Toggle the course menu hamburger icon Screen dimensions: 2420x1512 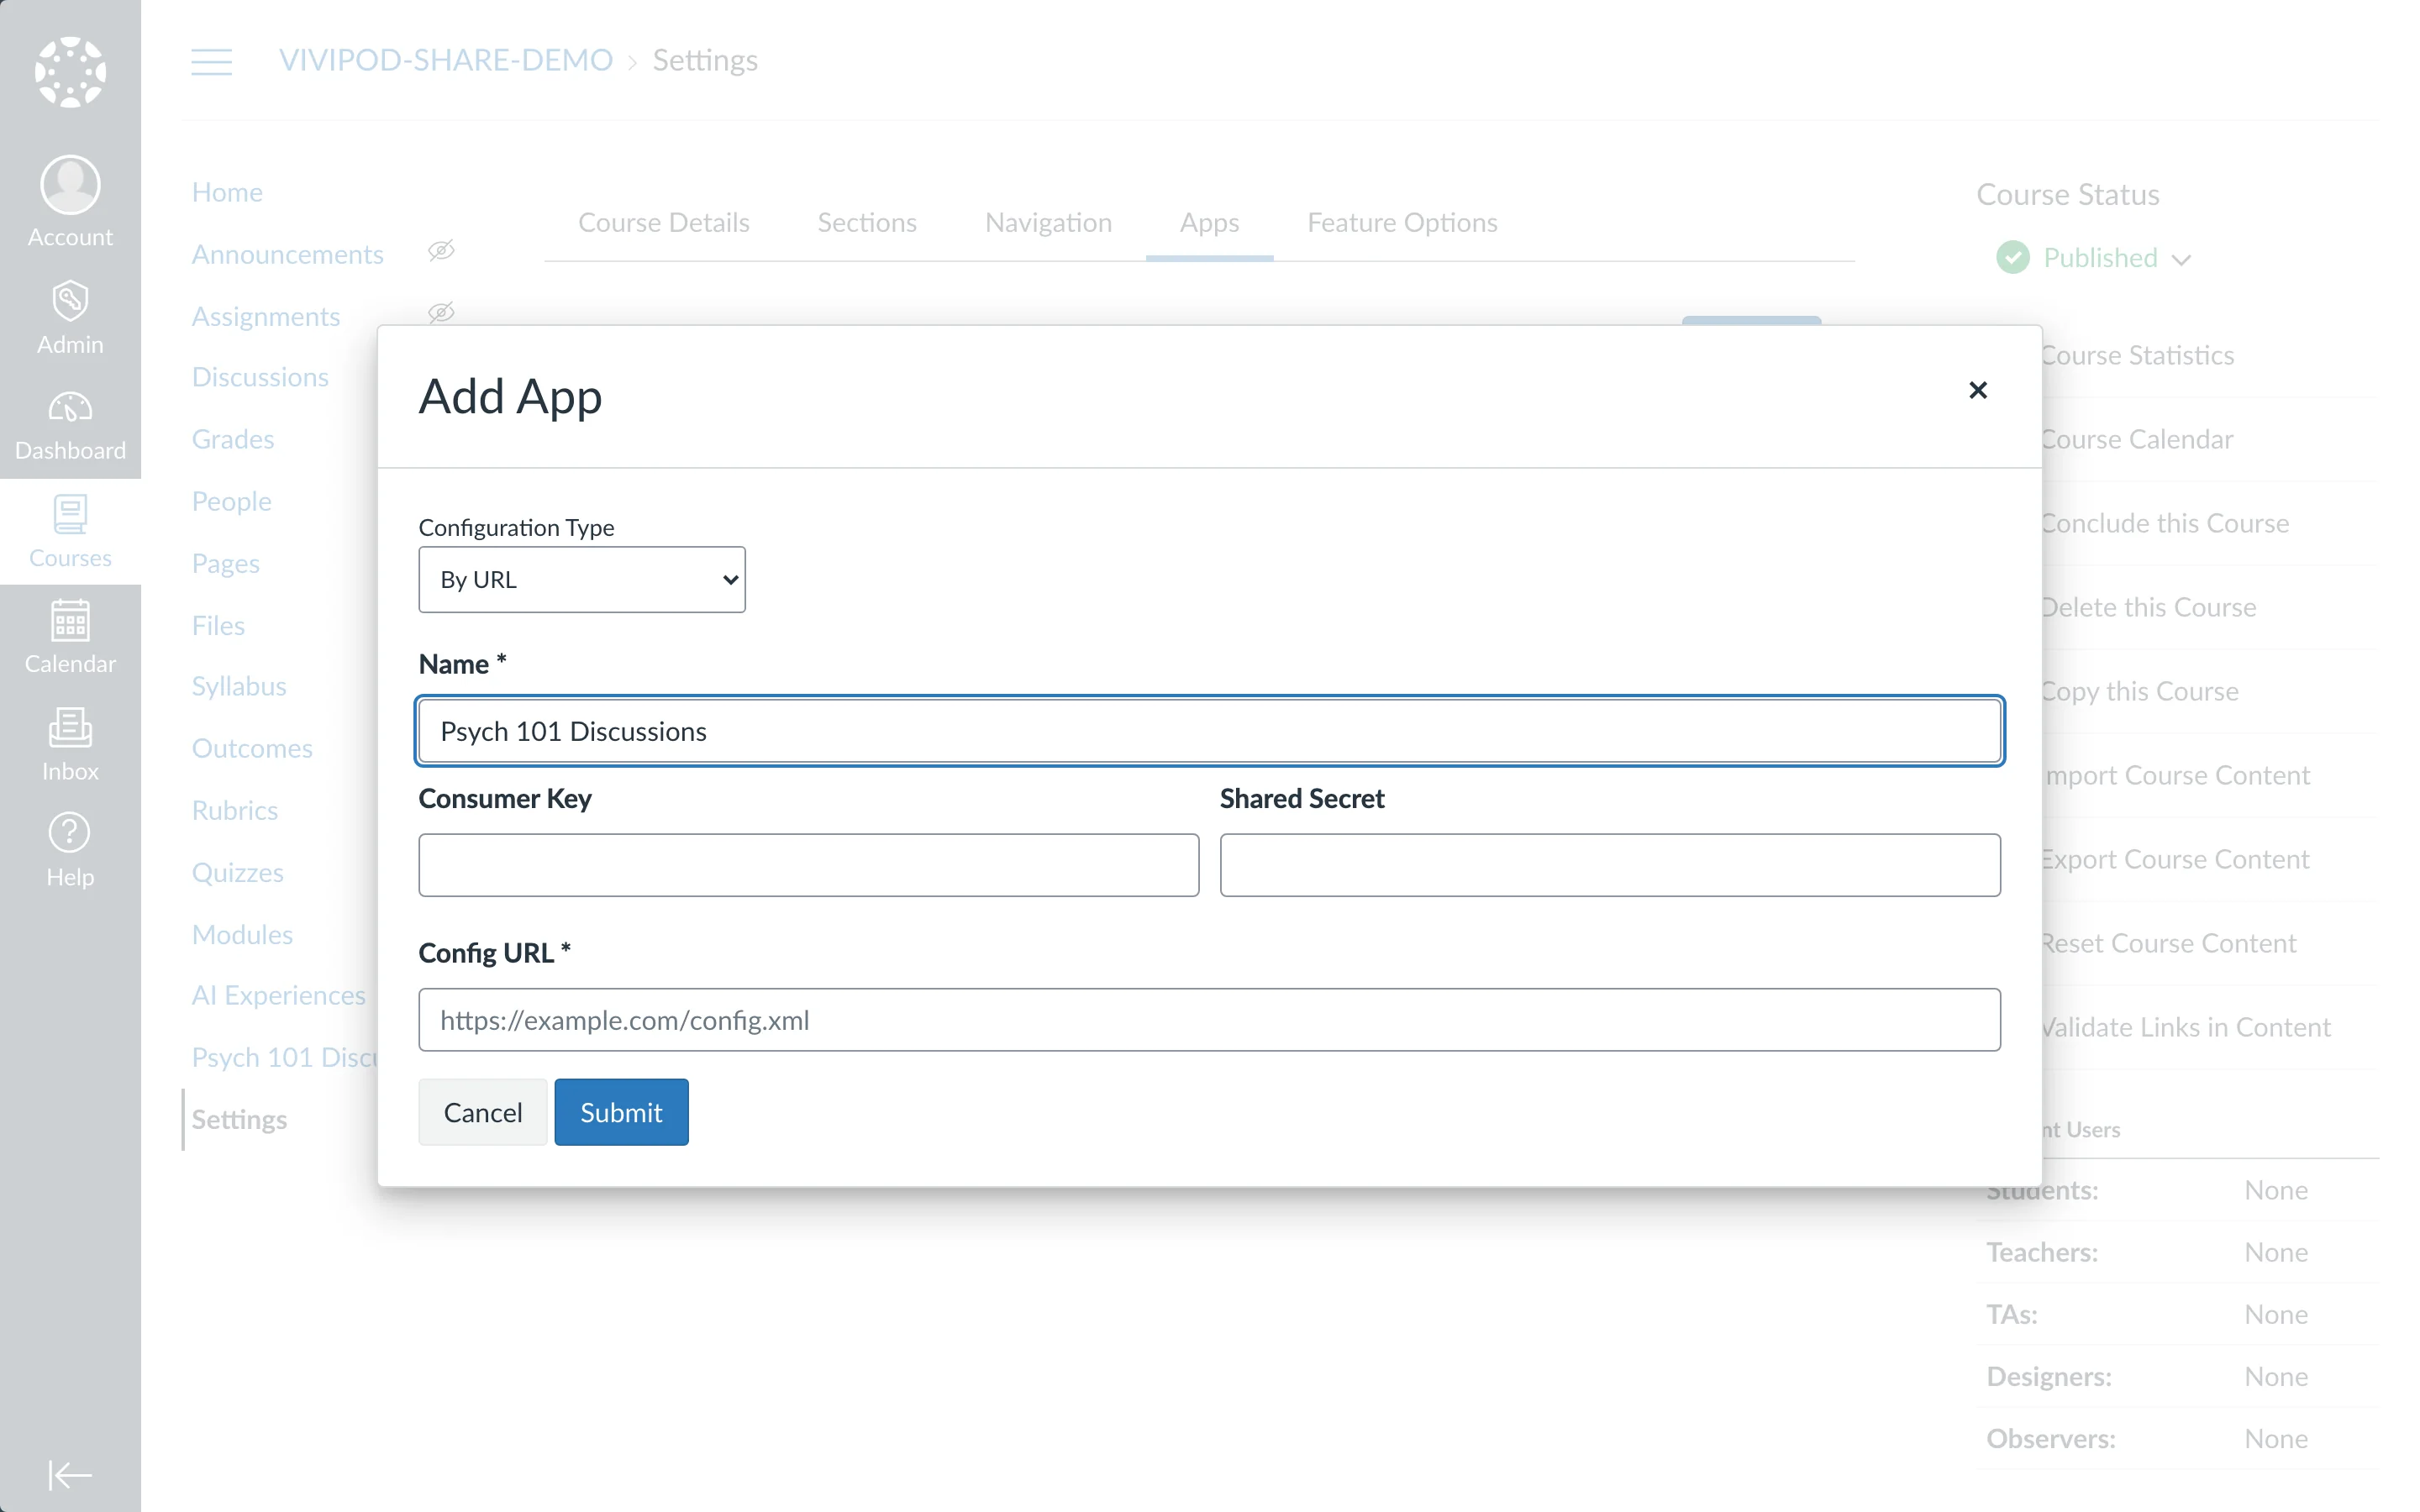pyautogui.click(x=212, y=61)
